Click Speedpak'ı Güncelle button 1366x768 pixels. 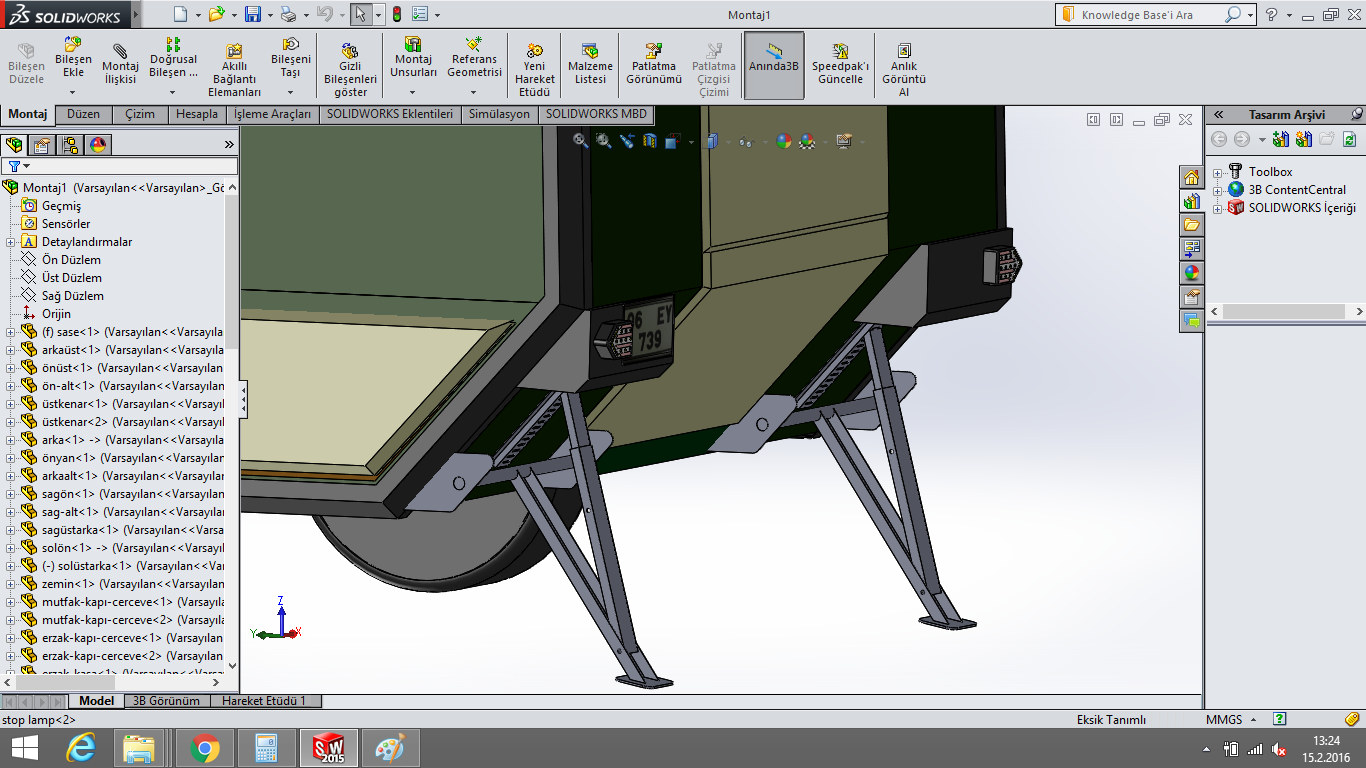tap(840, 64)
